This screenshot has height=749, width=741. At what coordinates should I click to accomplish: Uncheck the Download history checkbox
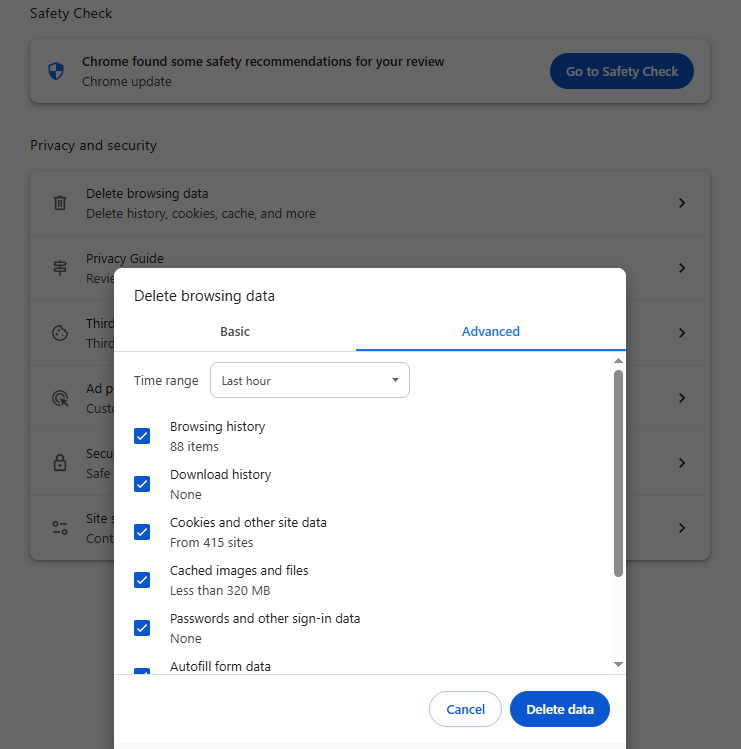pyautogui.click(x=142, y=484)
